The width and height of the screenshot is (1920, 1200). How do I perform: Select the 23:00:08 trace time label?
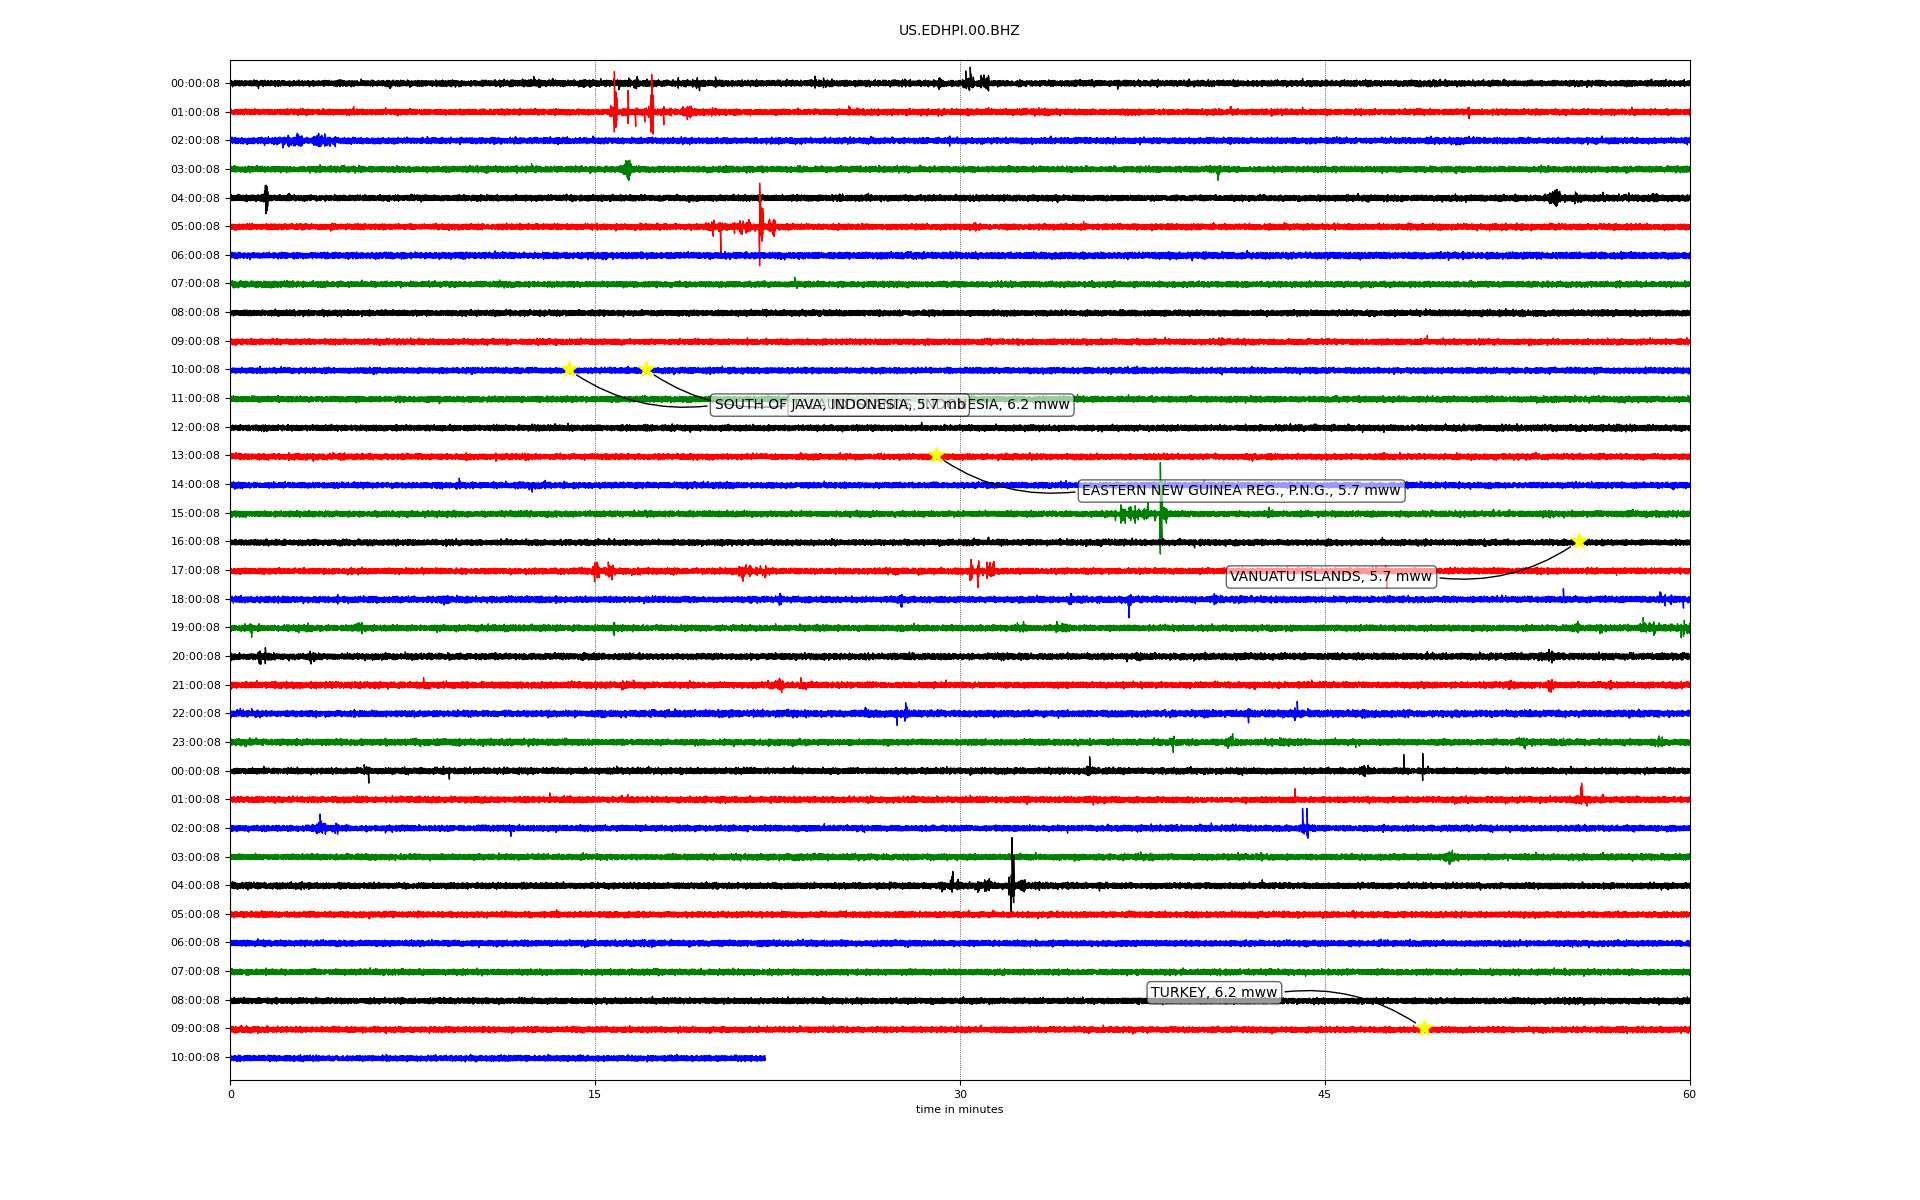point(195,742)
